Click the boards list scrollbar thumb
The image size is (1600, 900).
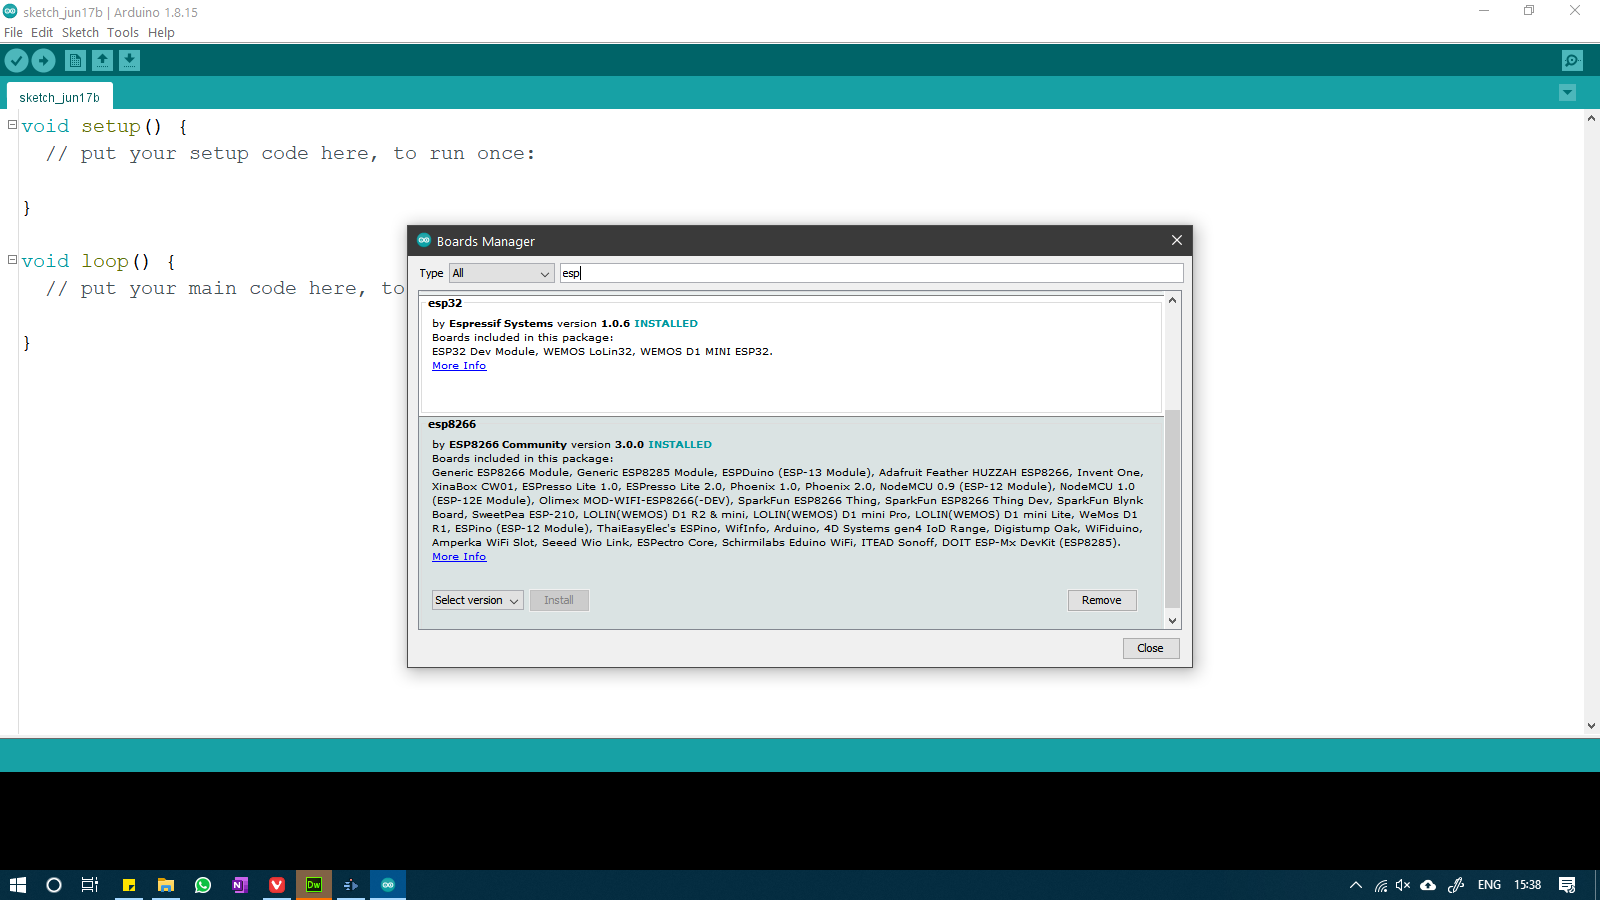tap(1173, 508)
